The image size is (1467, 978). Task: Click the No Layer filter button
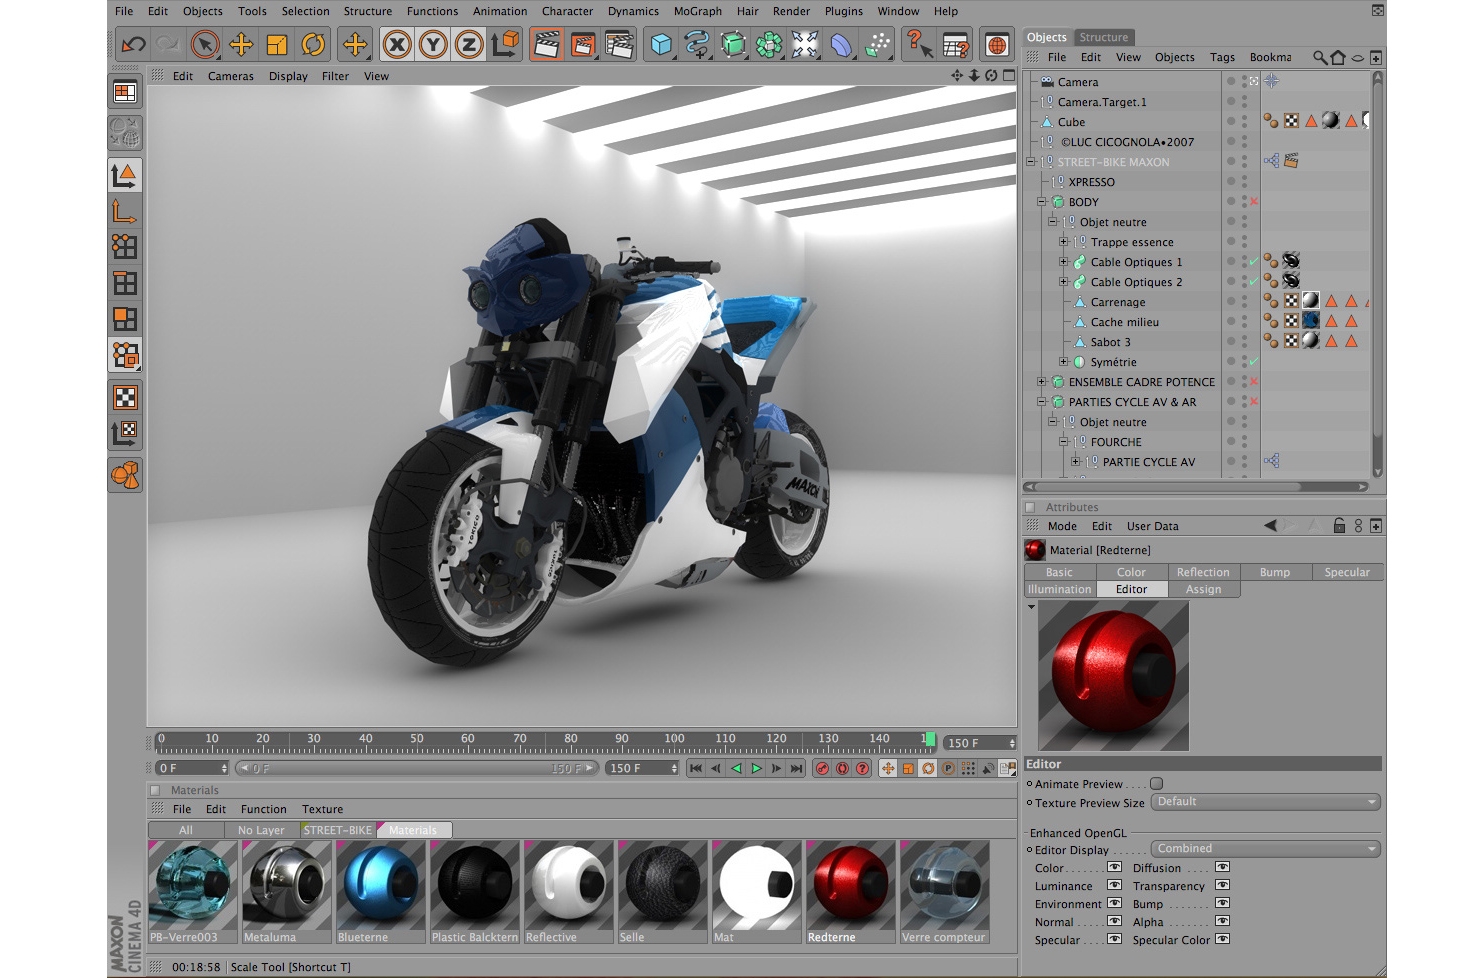[259, 829]
